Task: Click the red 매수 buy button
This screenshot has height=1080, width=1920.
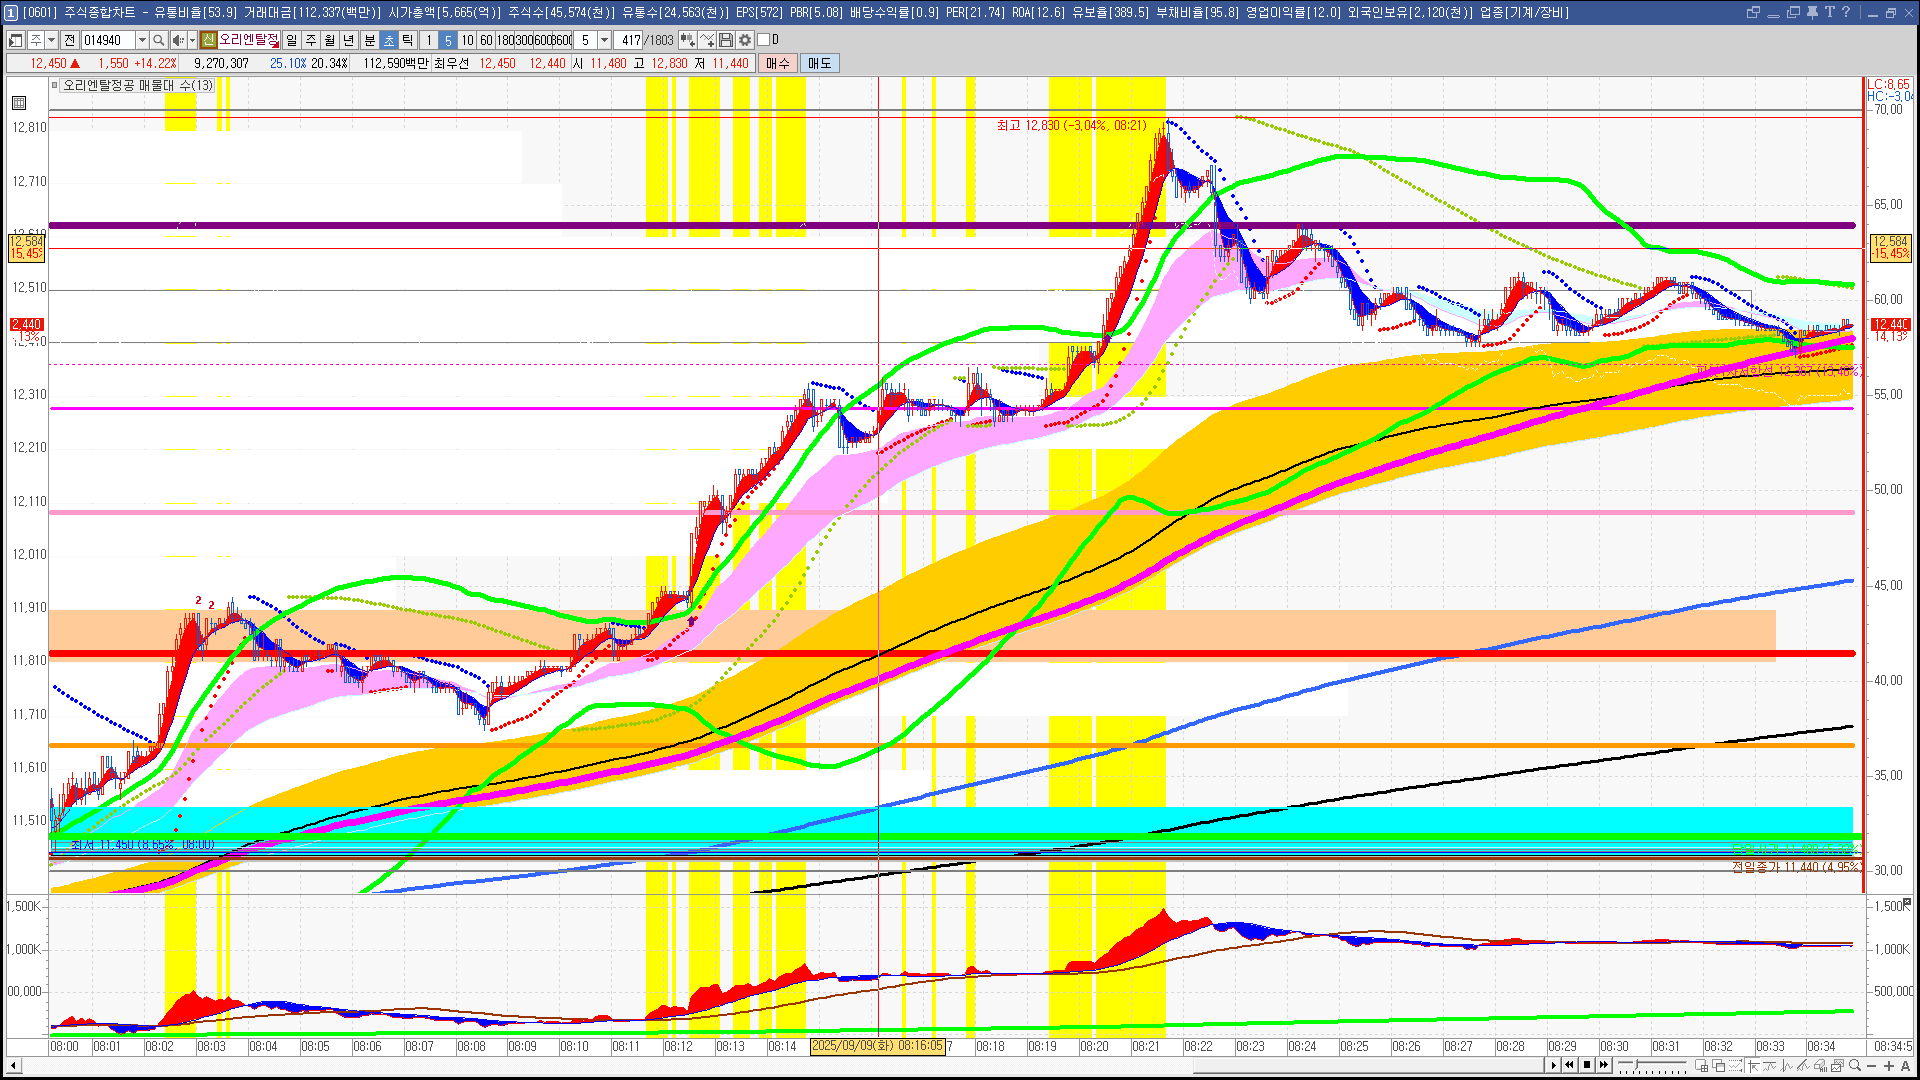Action: (777, 63)
